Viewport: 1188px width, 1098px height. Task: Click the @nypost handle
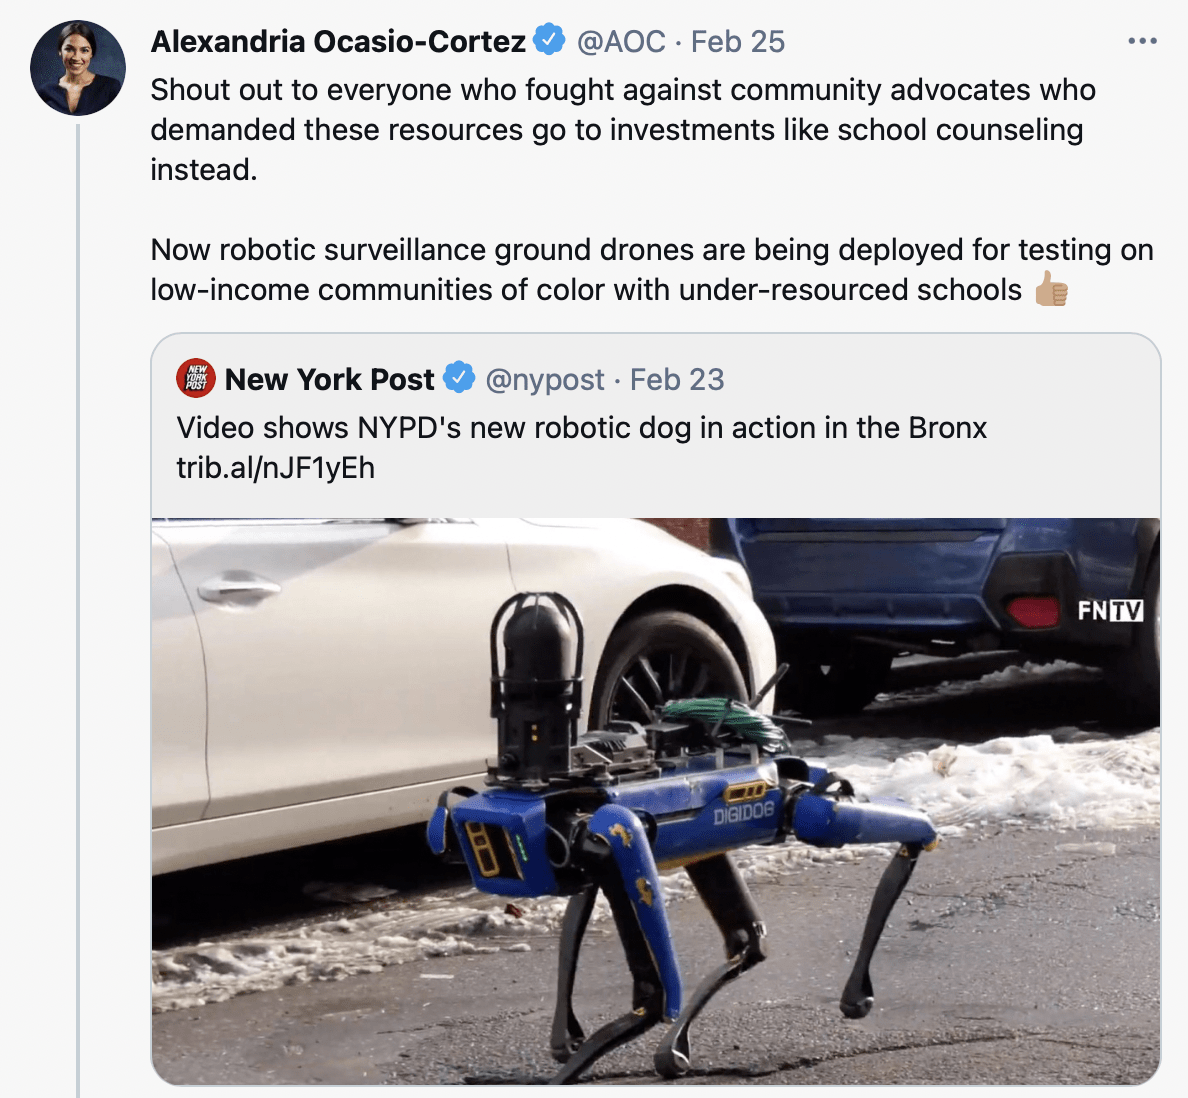point(545,380)
